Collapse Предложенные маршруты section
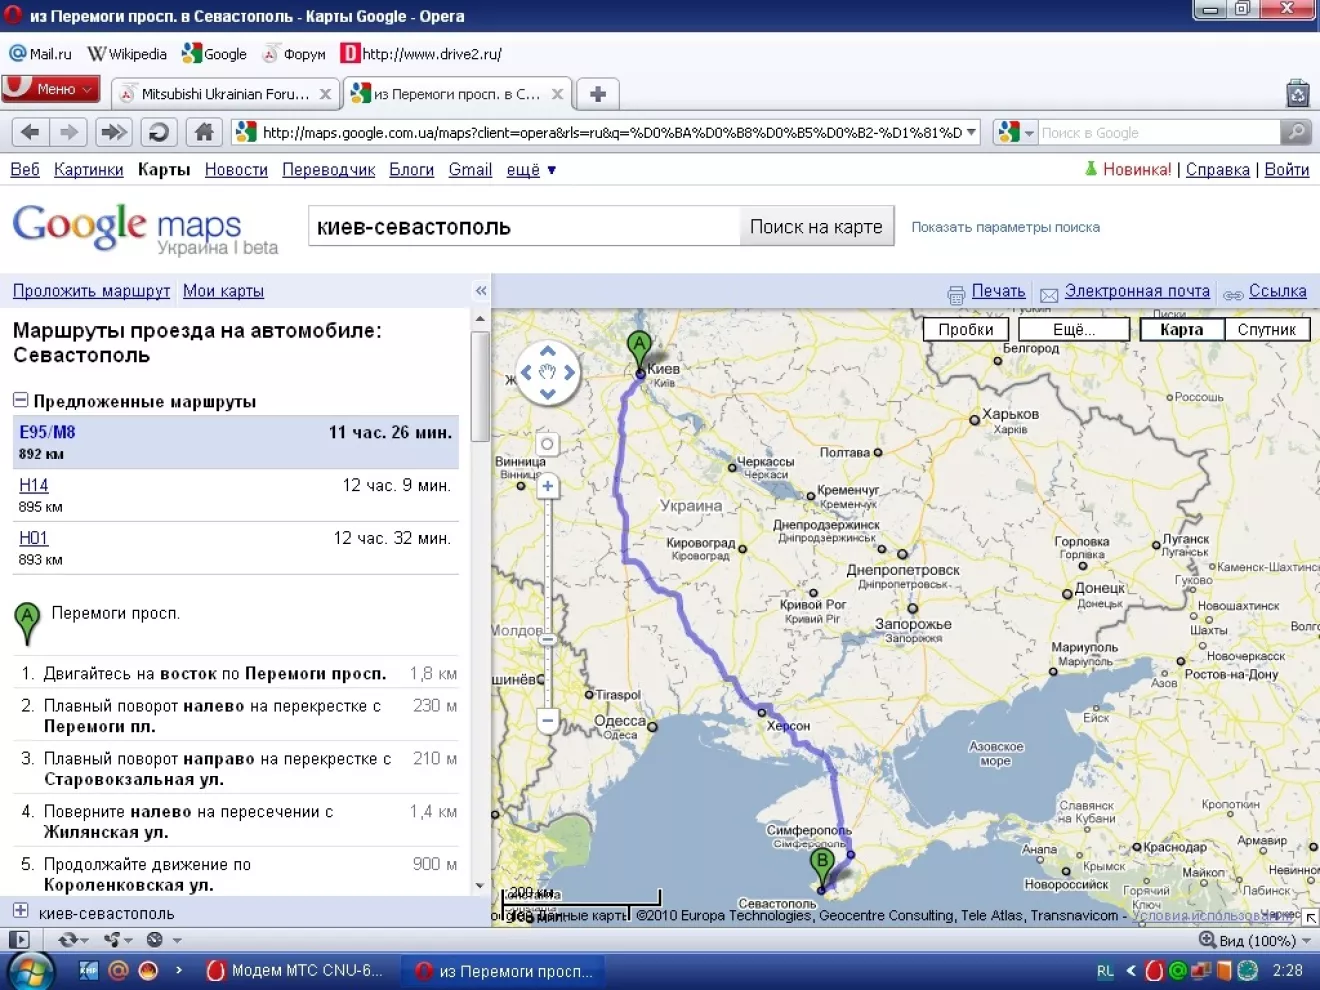 [x=20, y=400]
